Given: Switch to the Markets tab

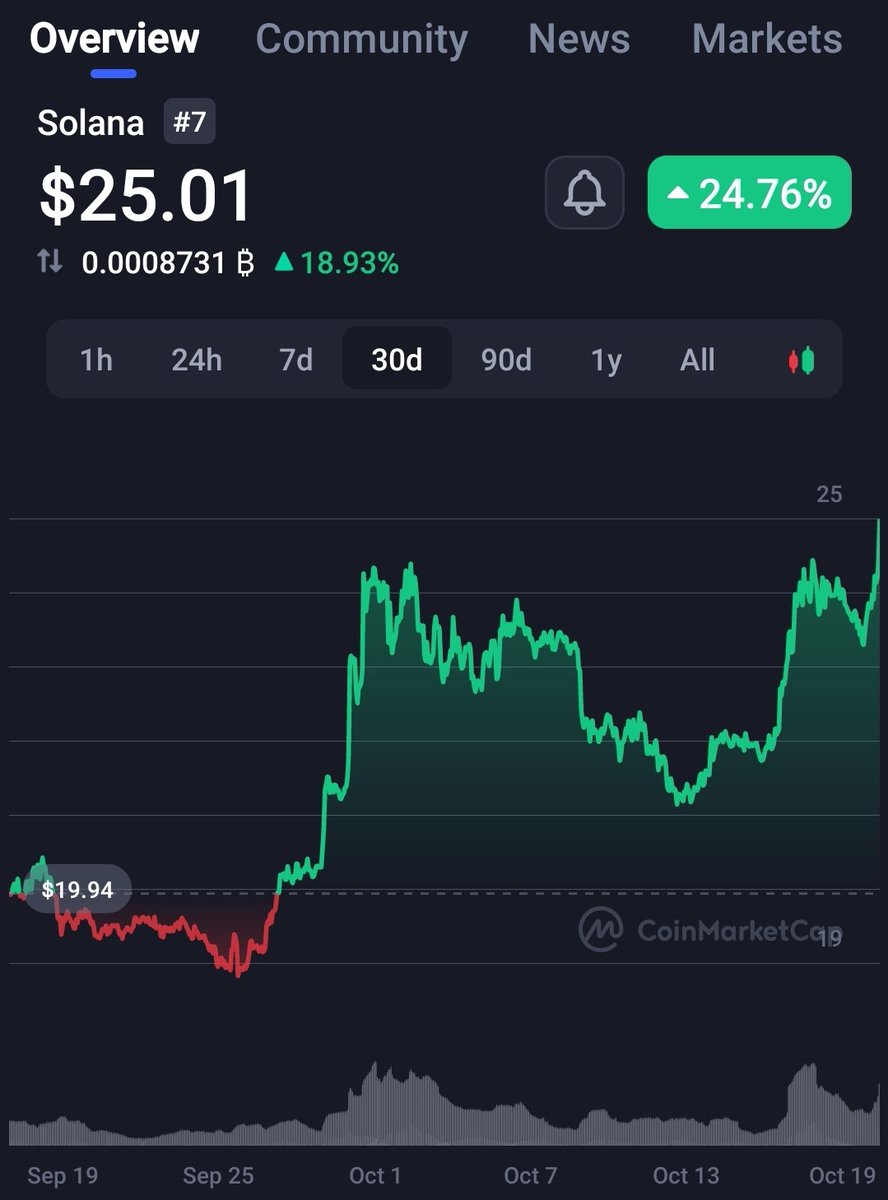Looking at the screenshot, I should pyautogui.click(x=766, y=40).
